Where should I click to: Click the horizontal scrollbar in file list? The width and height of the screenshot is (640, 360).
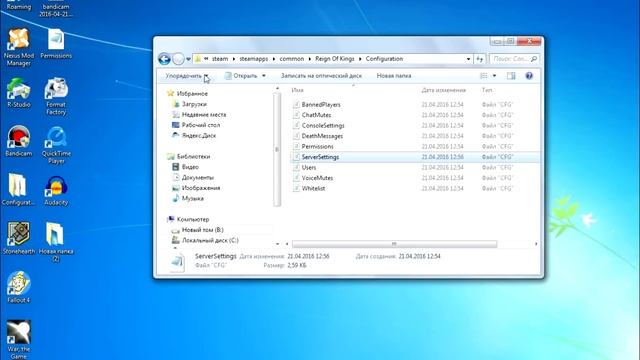tap(394, 244)
